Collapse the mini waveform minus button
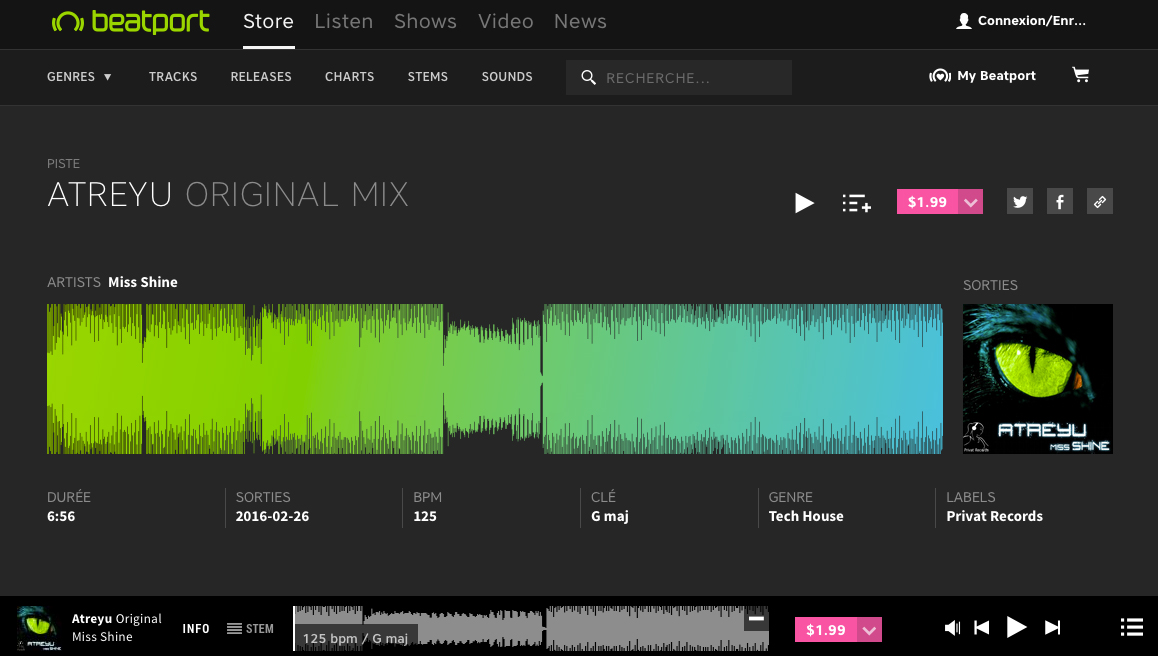This screenshot has height=656, width=1158. pos(757,619)
